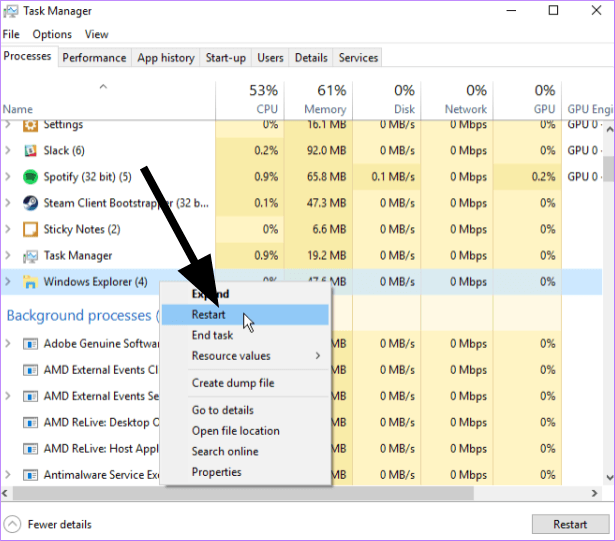
Task: Click the AMD External Events Service icon
Action: 30,397
